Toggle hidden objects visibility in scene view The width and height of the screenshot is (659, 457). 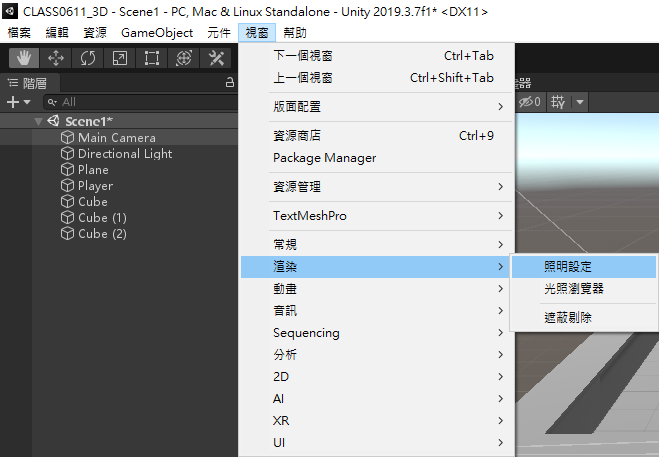[x=530, y=102]
